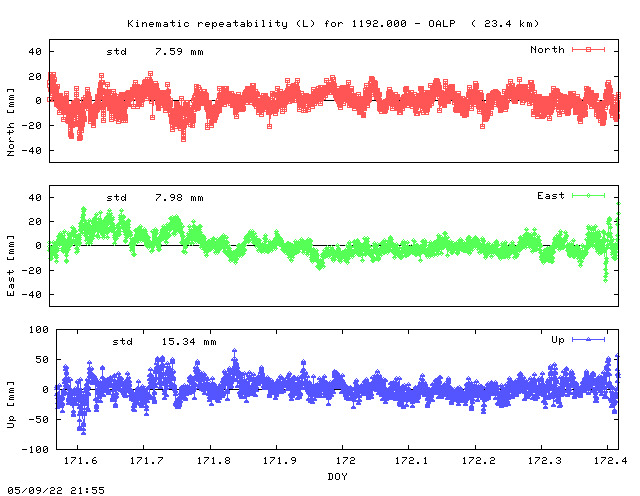Click the 'std 7.59 mm' value
The image size is (640, 496).
[x=155, y=52]
